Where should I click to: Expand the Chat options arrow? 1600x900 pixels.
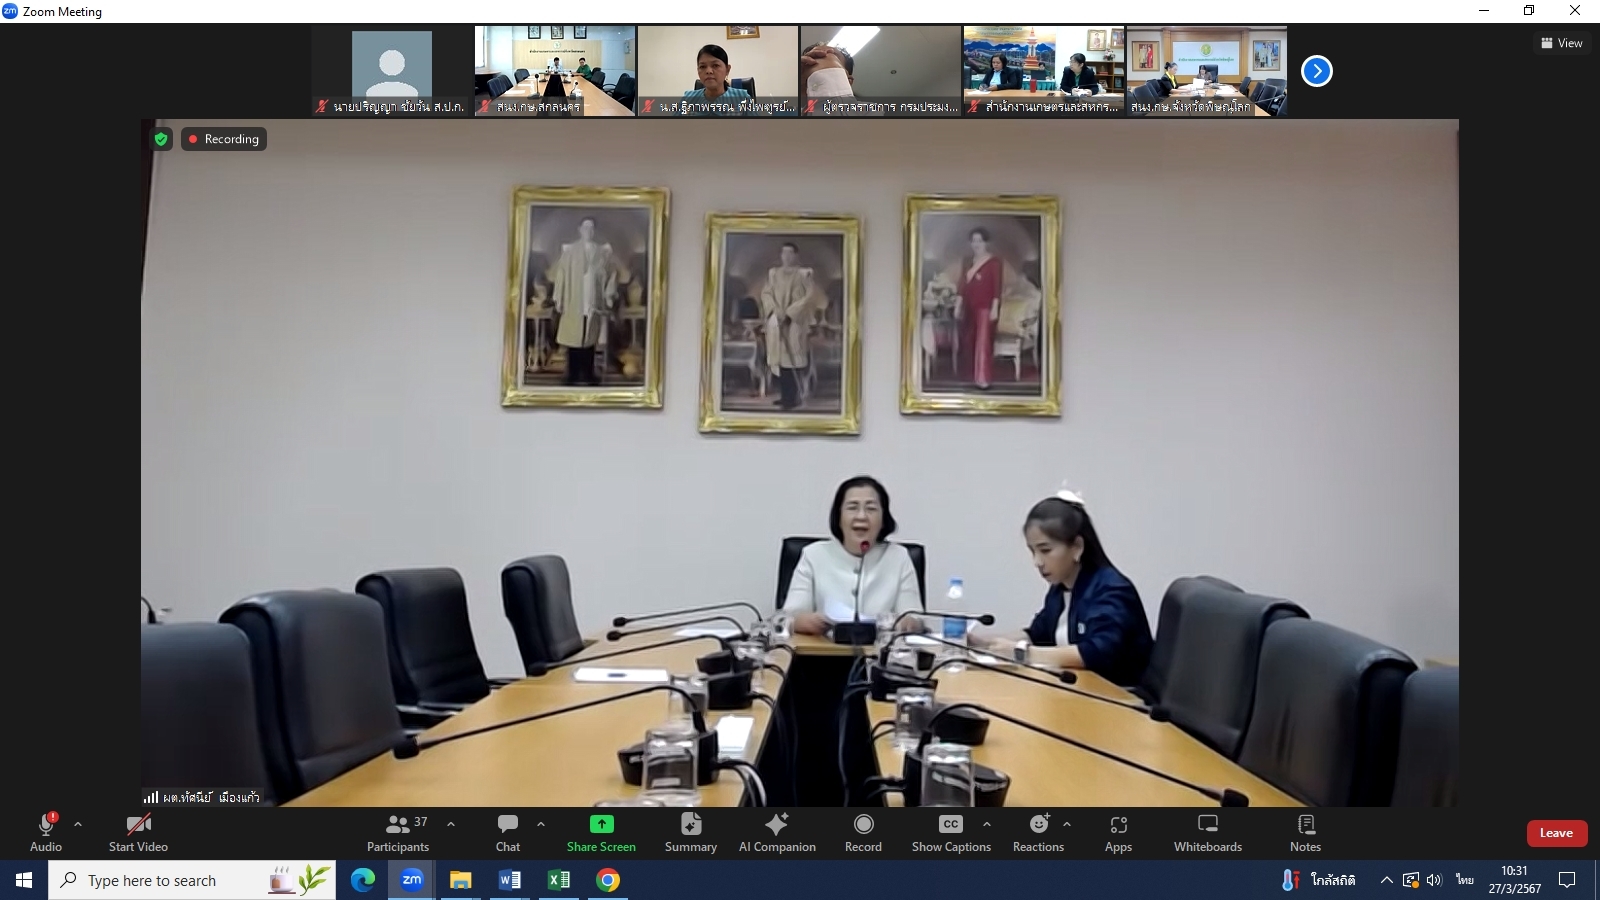point(541,824)
